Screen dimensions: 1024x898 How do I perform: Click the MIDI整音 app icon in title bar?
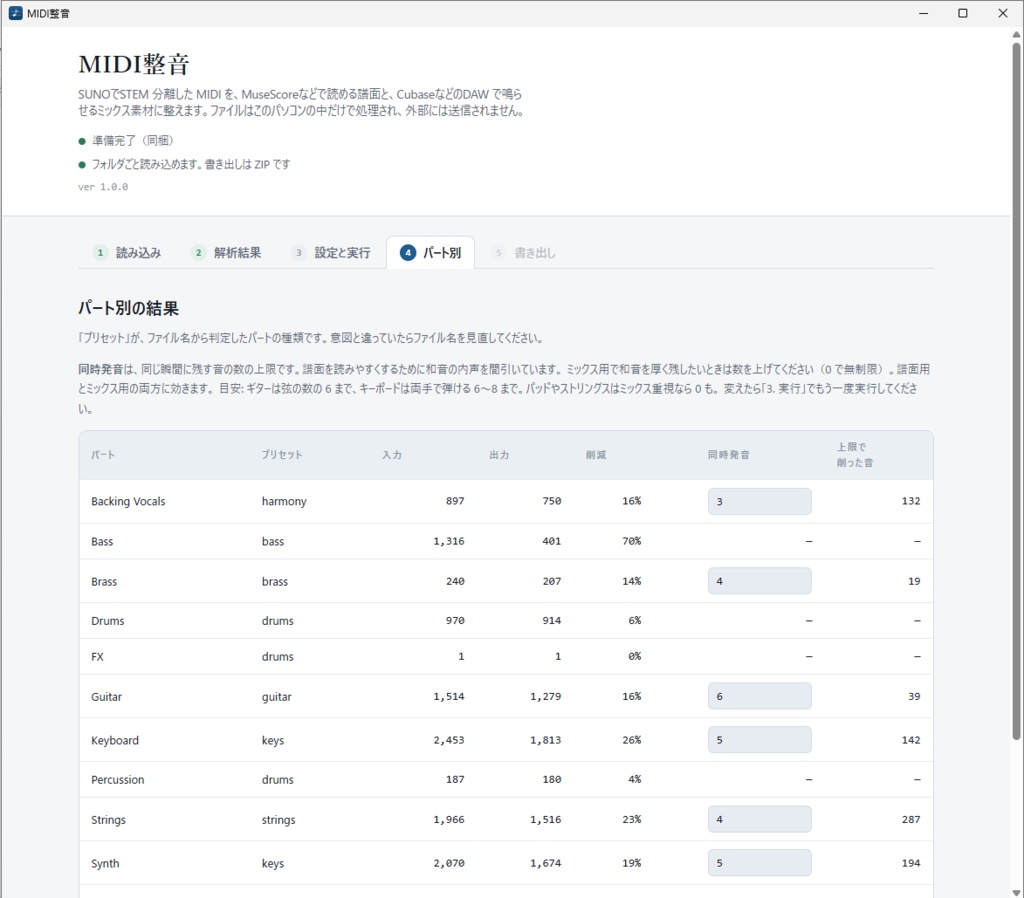(x=15, y=13)
